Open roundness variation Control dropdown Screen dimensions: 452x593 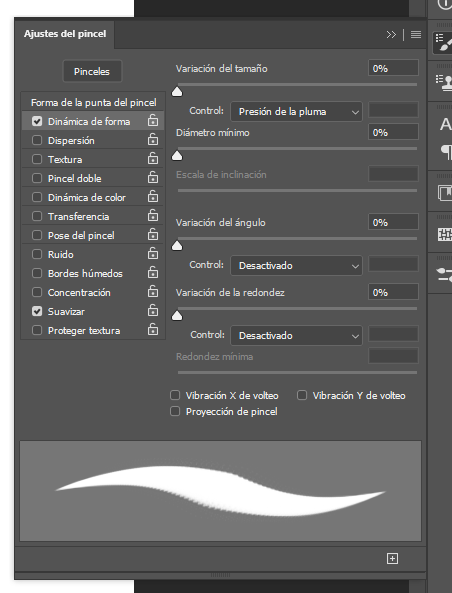(x=296, y=336)
